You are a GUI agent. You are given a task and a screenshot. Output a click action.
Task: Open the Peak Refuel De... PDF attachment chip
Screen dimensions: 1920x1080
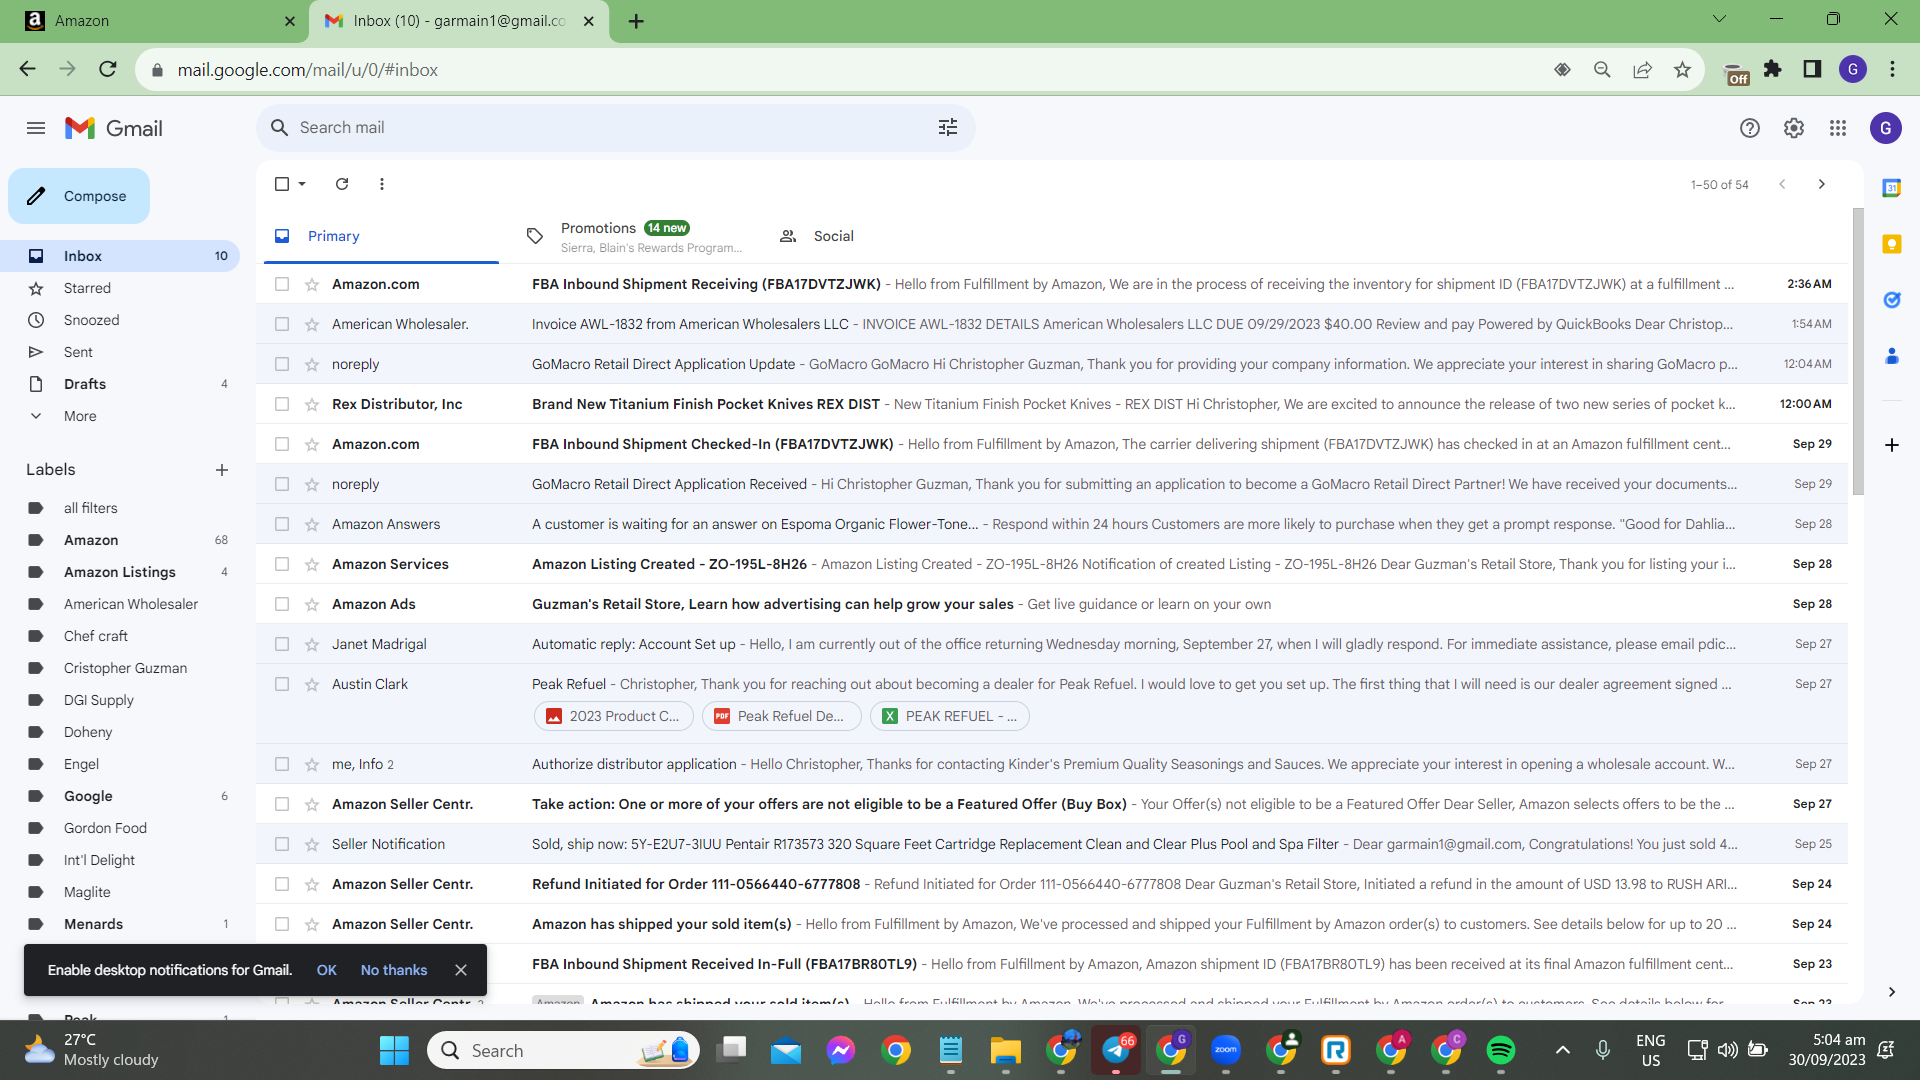click(781, 716)
